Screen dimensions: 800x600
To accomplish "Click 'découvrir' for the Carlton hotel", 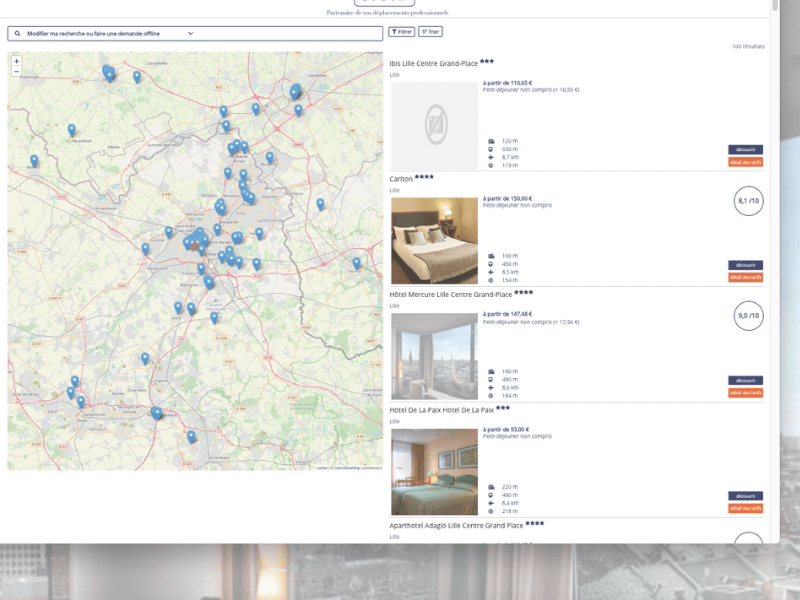I will coord(745,265).
